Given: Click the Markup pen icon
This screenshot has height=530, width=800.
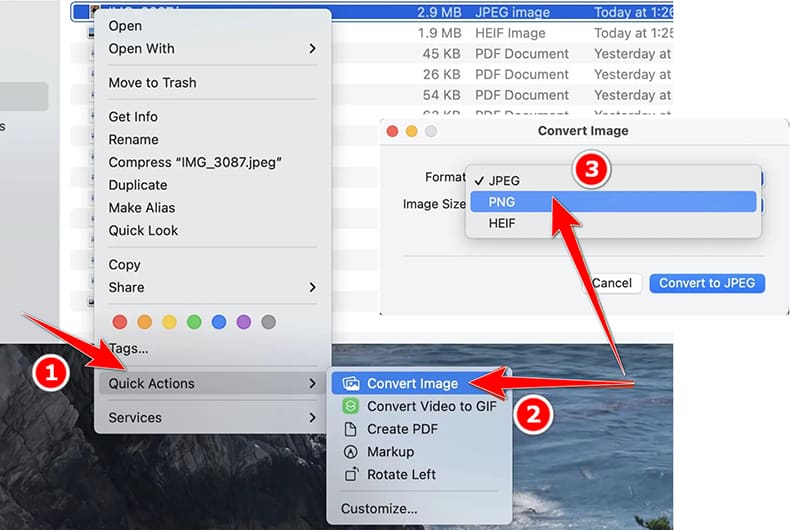Looking at the screenshot, I should (350, 452).
